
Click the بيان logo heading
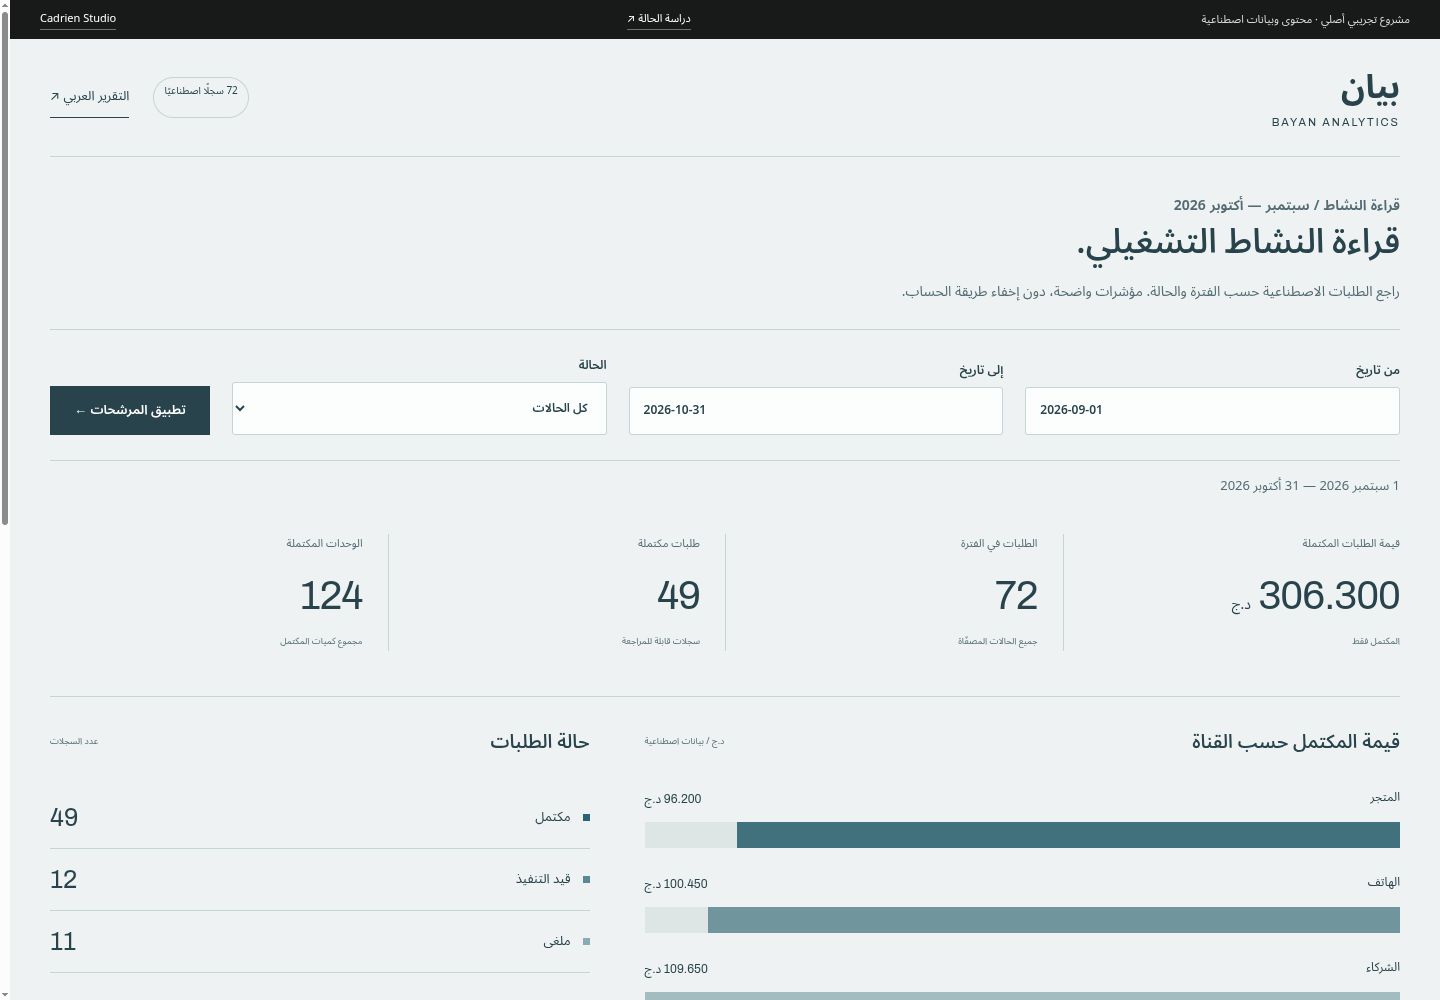click(1369, 90)
